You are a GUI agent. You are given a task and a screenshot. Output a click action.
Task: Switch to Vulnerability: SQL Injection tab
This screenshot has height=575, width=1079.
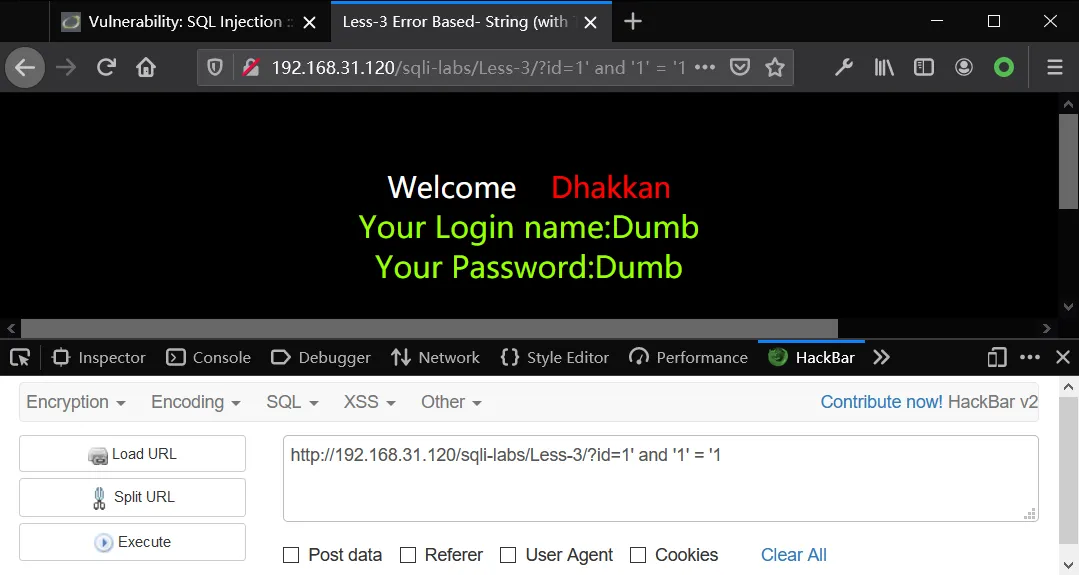(x=184, y=22)
